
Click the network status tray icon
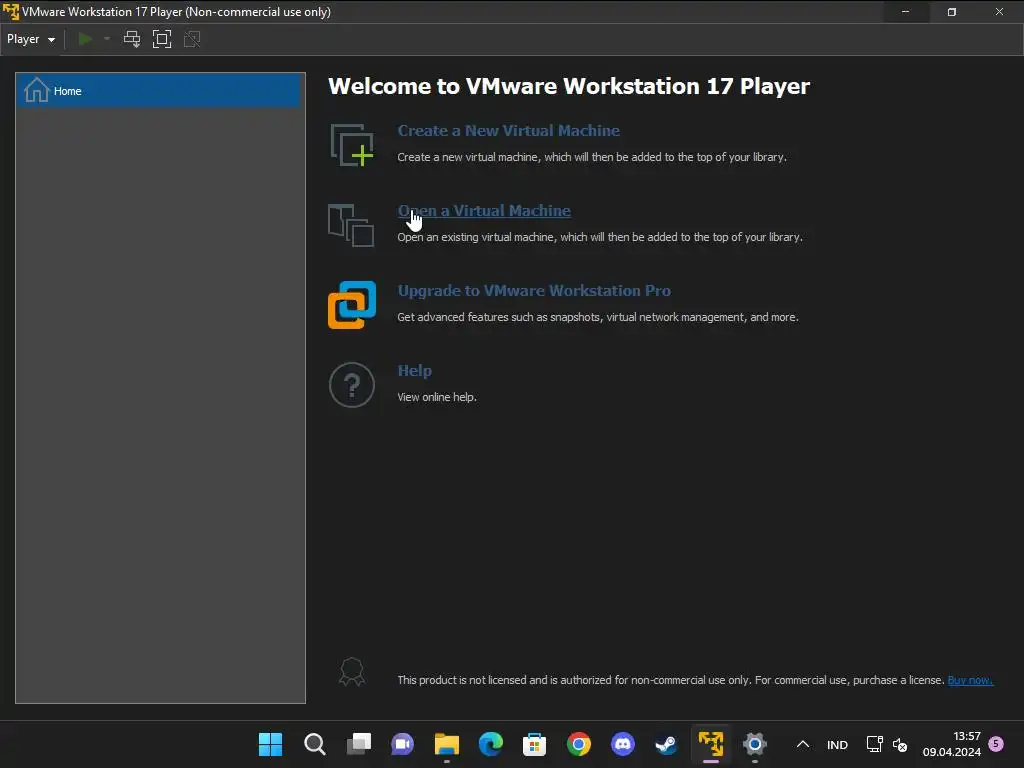[874, 744]
